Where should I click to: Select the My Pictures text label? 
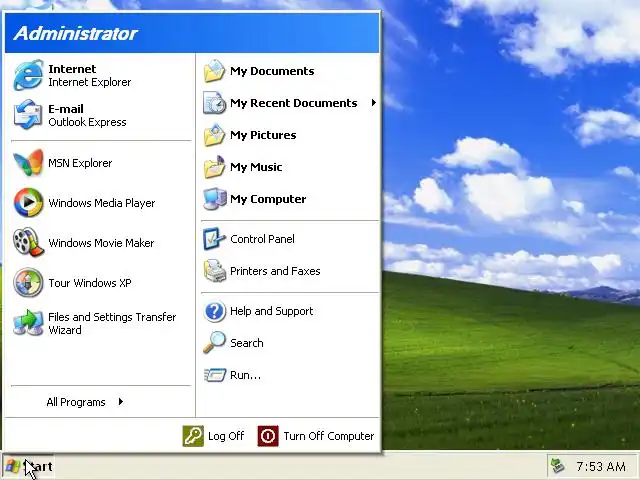click(263, 135)
